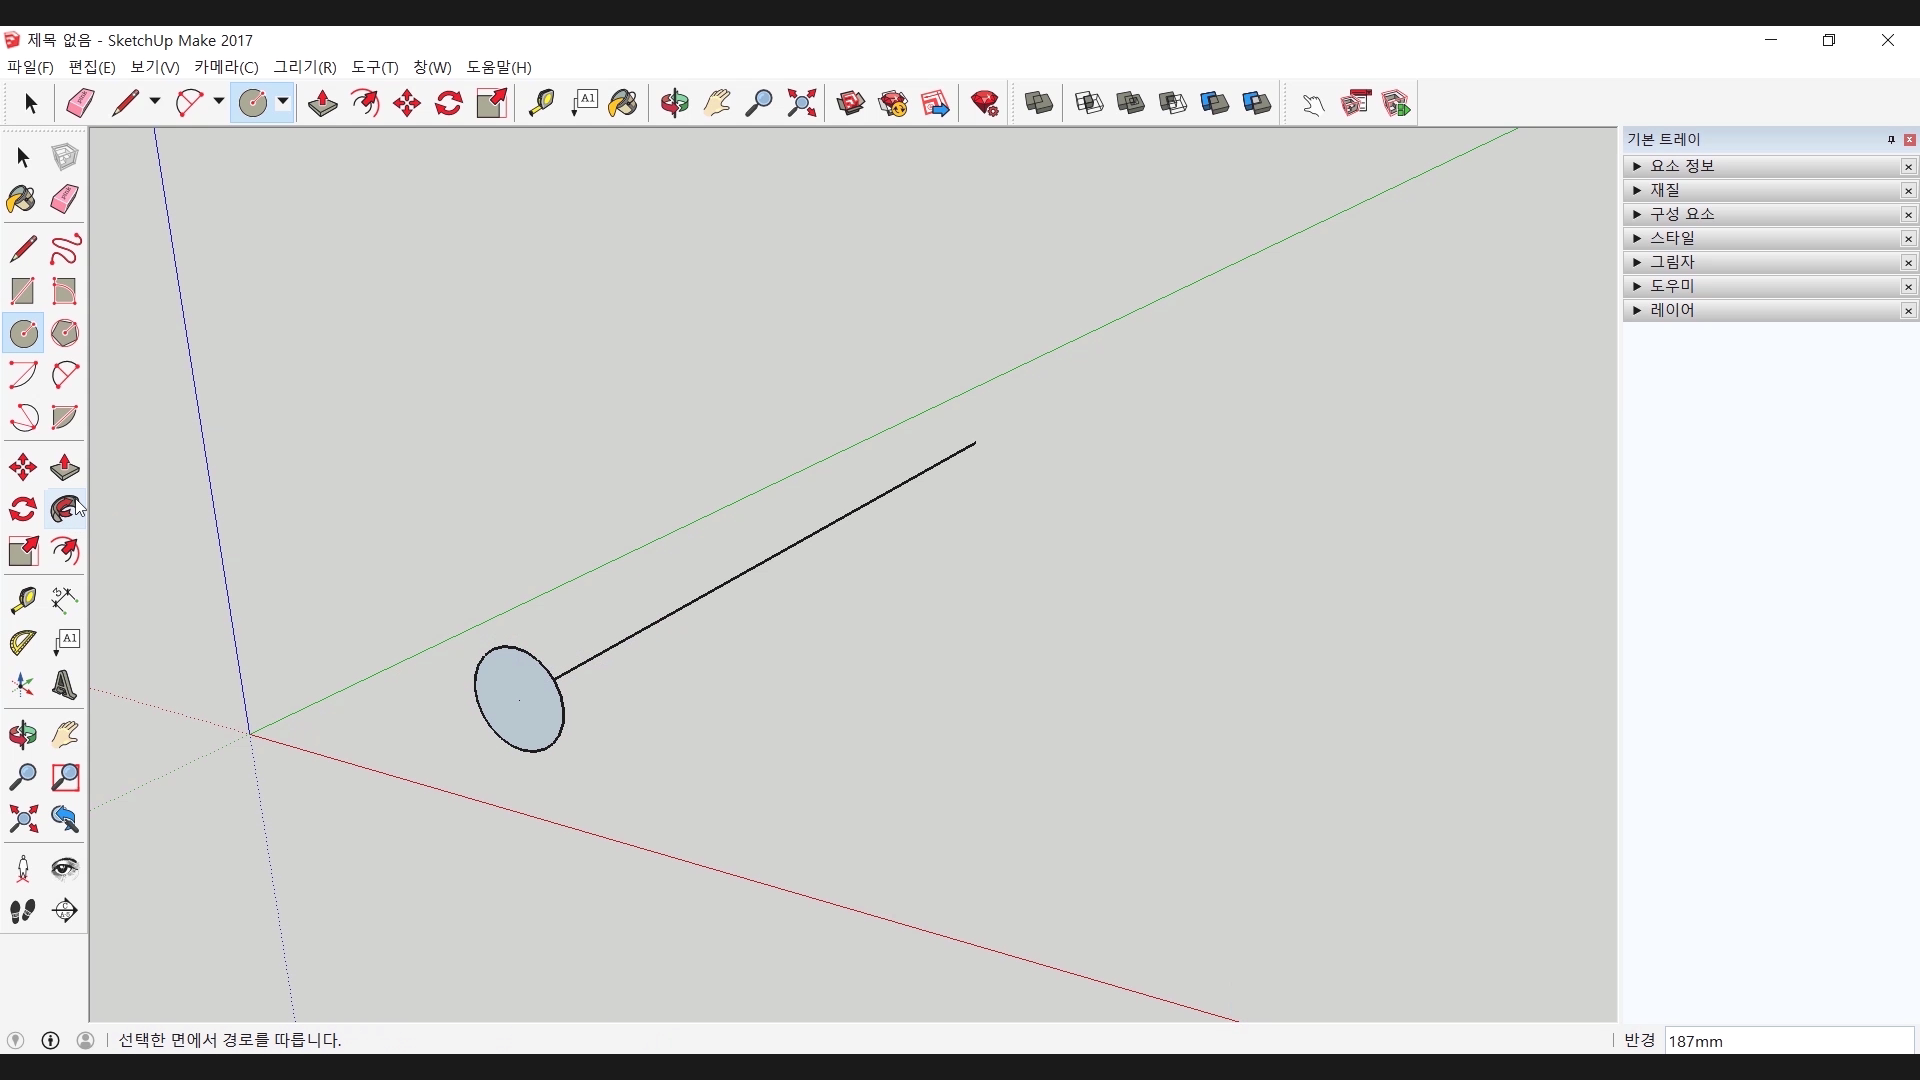Click the 반경 measurement input field

coord(1788,1041)
